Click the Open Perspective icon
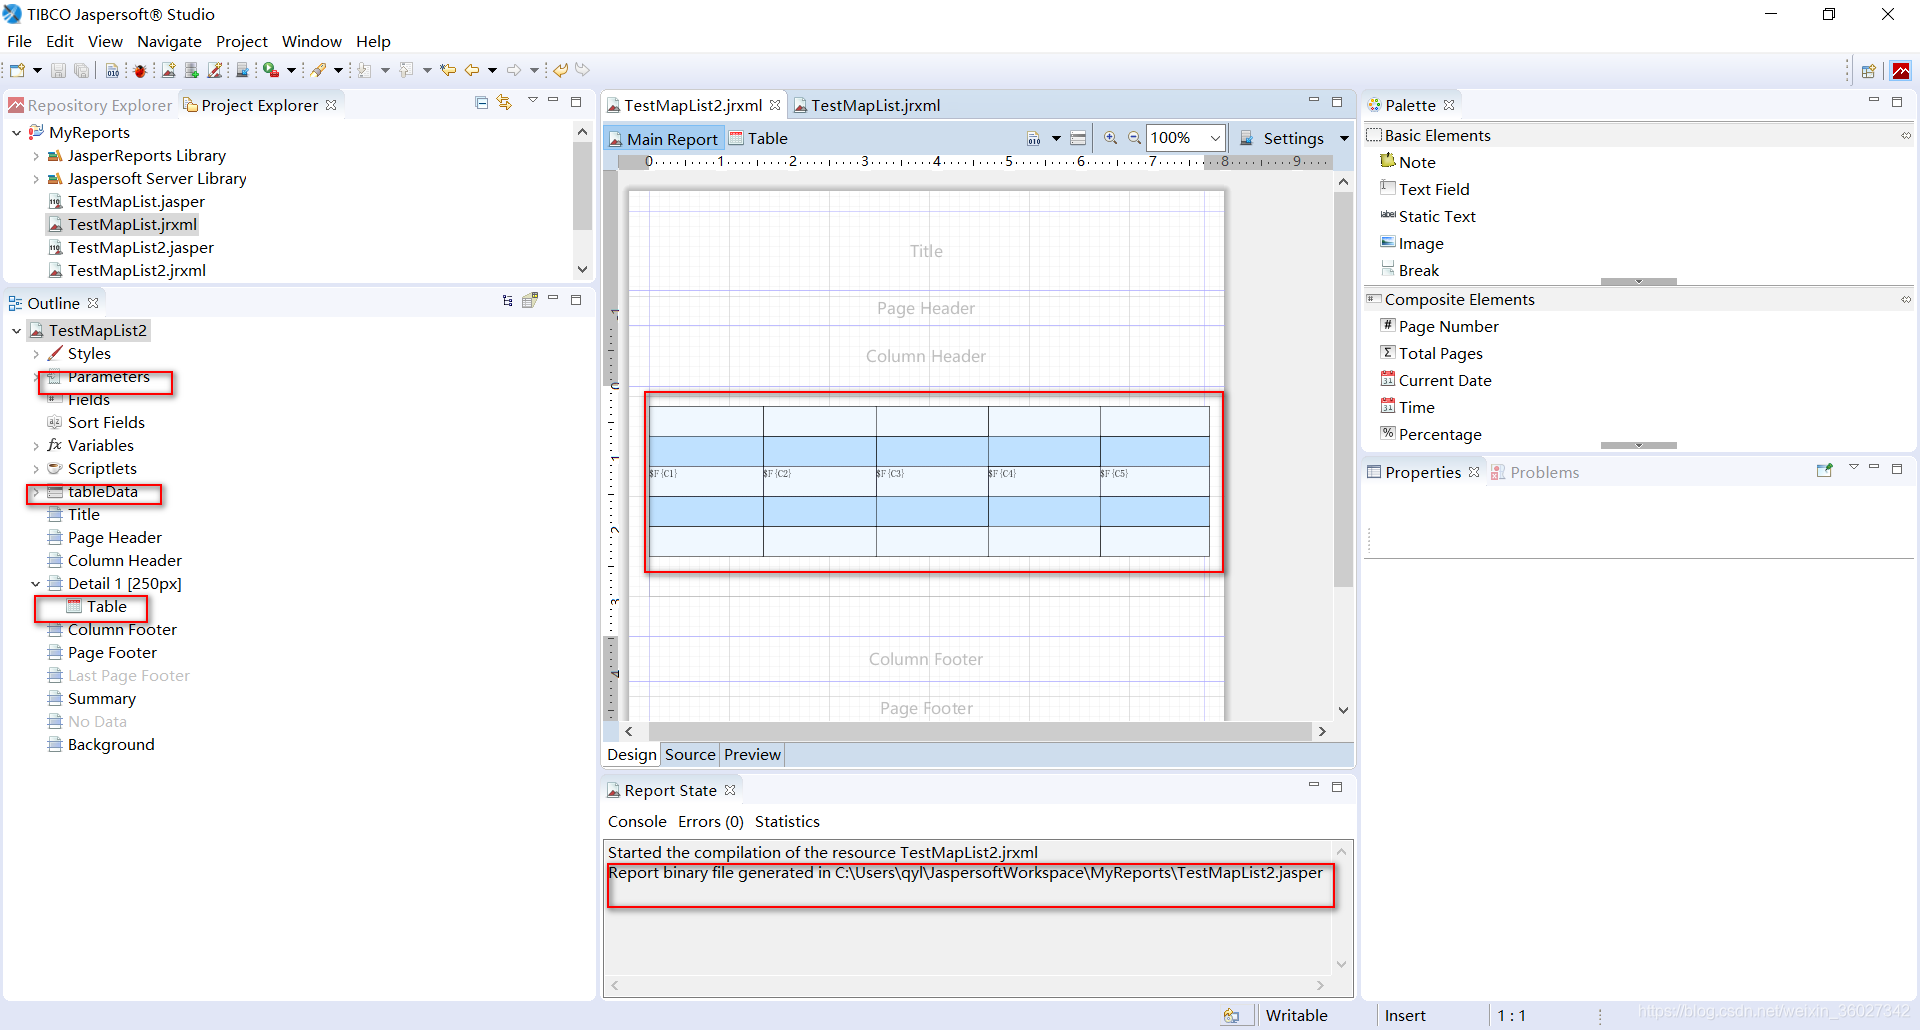The image size is (1920, 1030). click(1868, 71)
